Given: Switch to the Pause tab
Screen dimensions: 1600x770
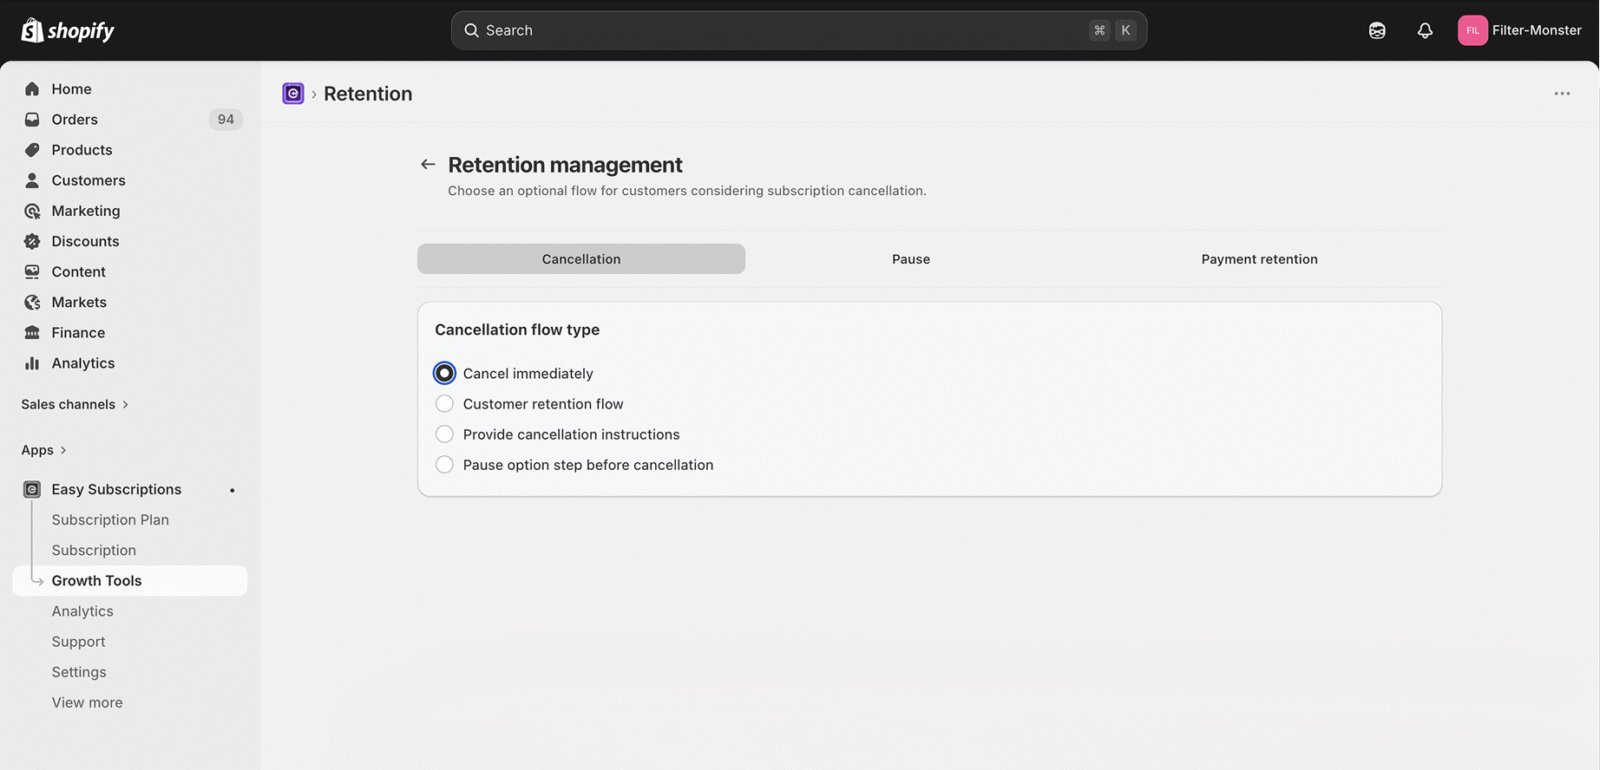Looking at the screenshot, I should 911,259.
